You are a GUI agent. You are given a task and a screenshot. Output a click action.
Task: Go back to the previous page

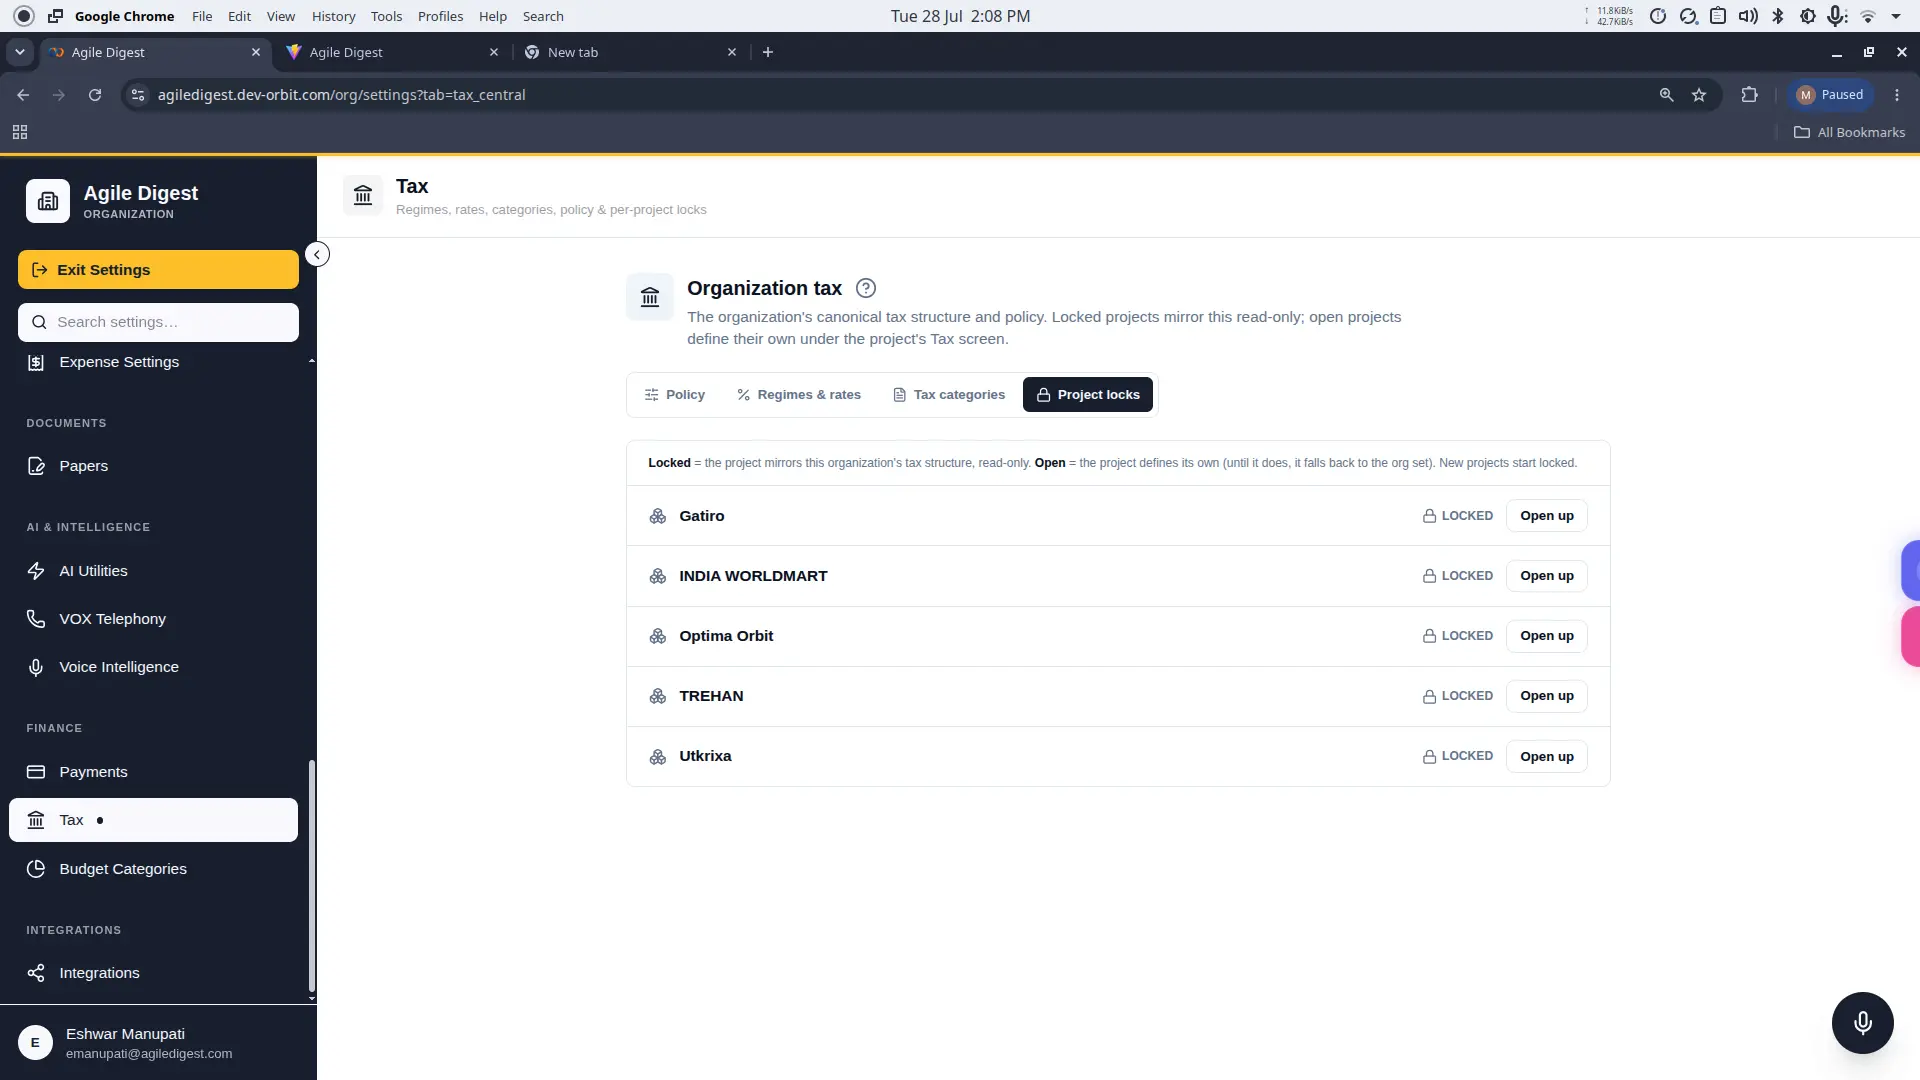[x=23, y=95]
